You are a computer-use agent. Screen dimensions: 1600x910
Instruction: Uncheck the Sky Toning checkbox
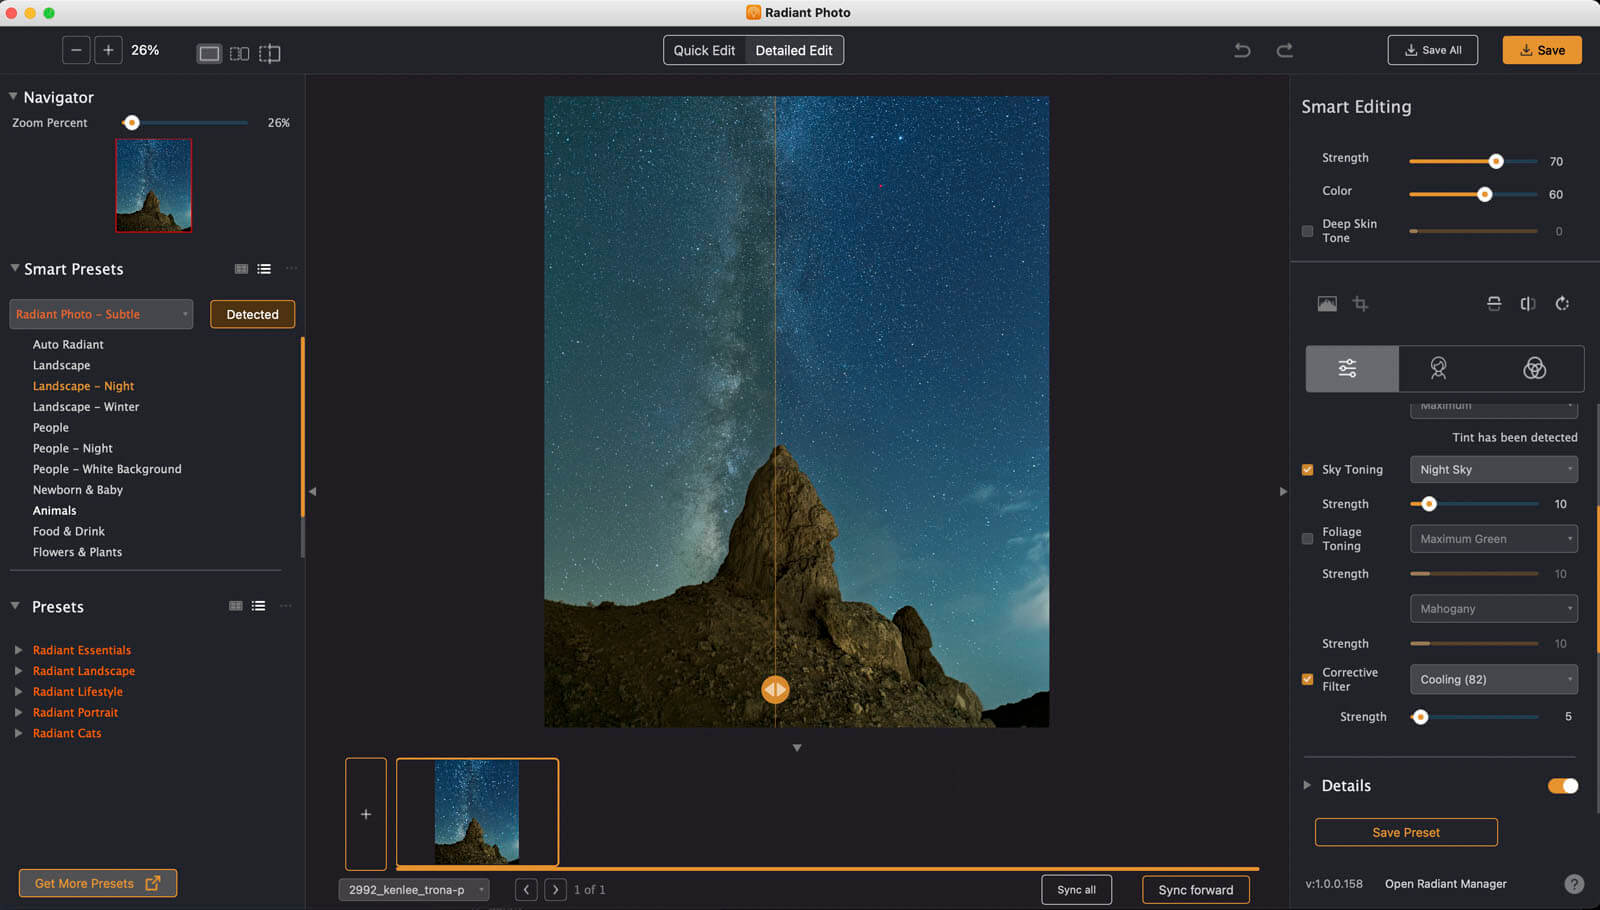pos(1307,470)
